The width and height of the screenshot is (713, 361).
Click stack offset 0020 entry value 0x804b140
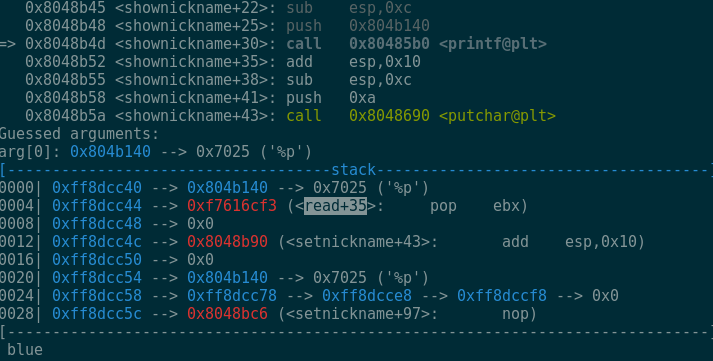click(227, 278)
